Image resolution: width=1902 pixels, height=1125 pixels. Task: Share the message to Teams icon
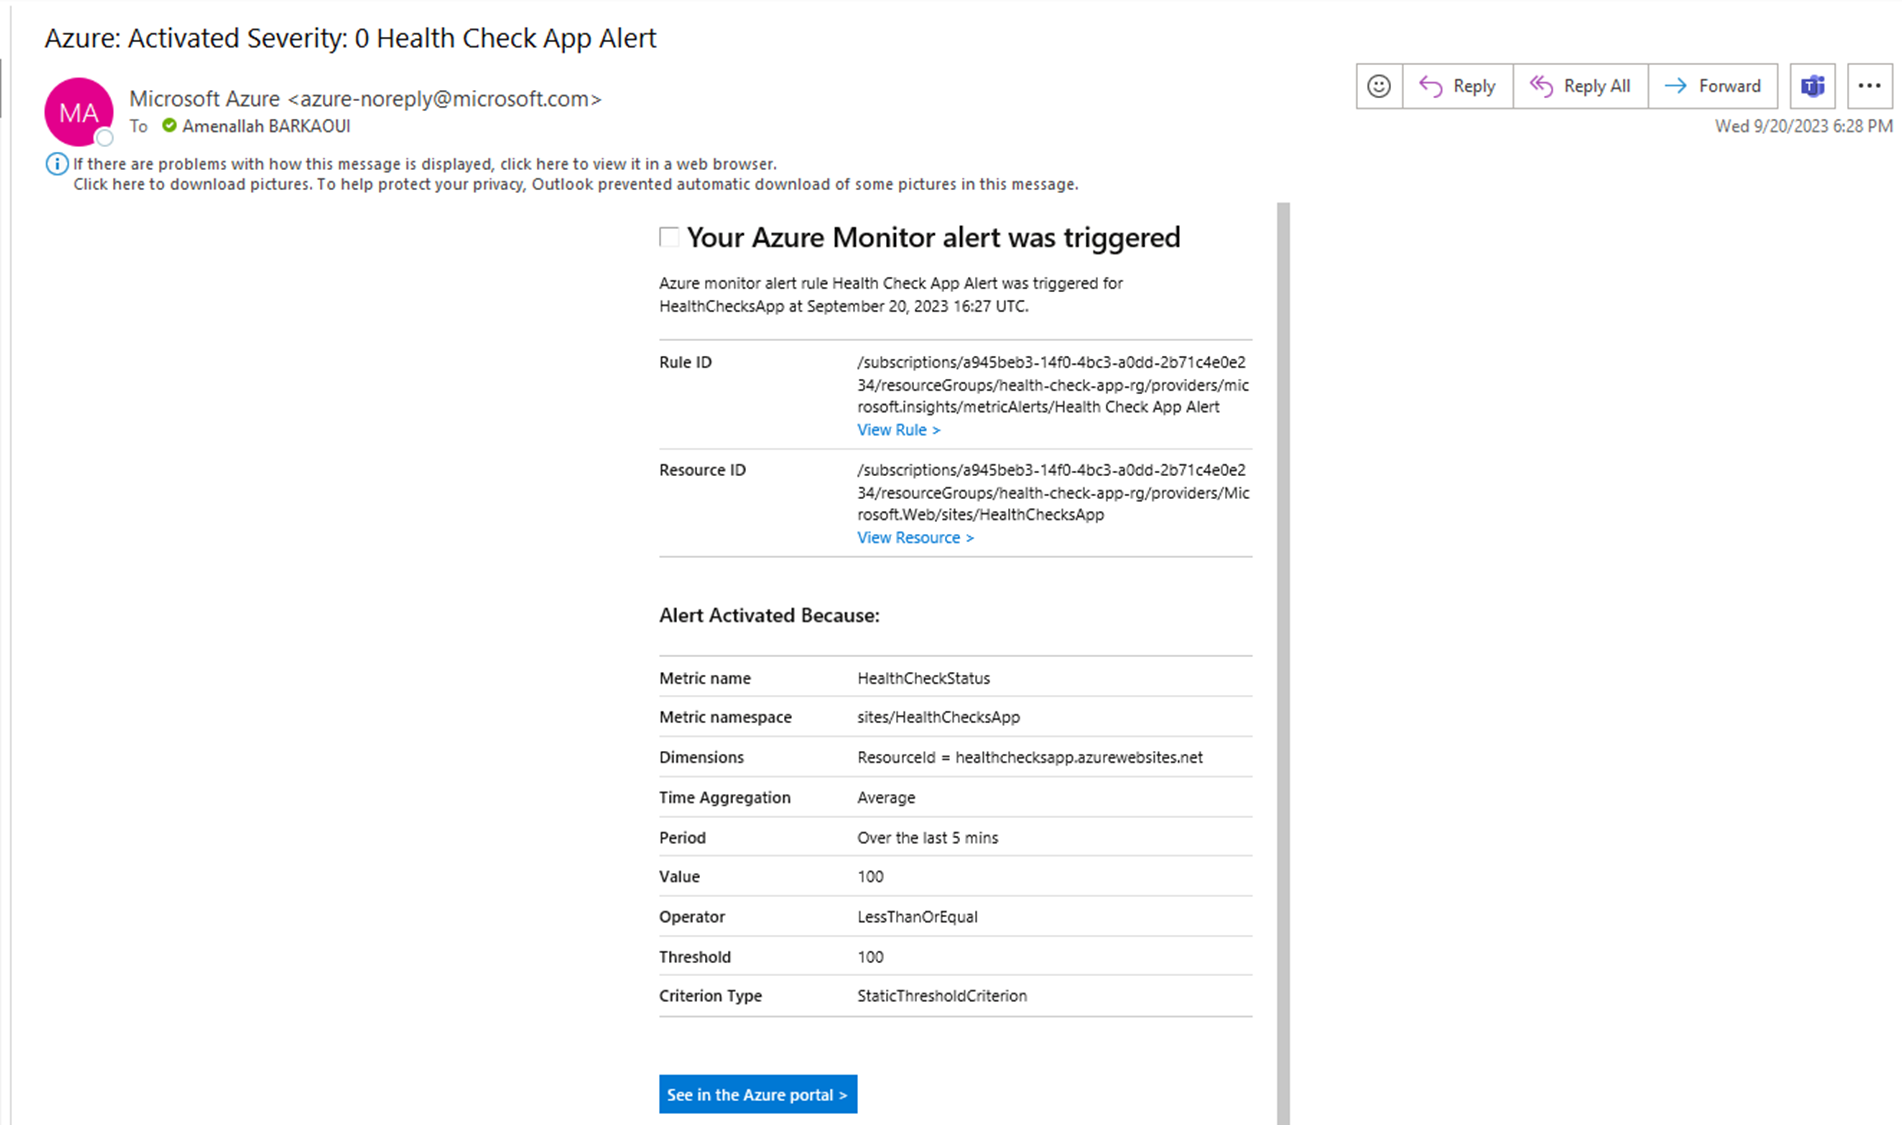click(1812, 86)
